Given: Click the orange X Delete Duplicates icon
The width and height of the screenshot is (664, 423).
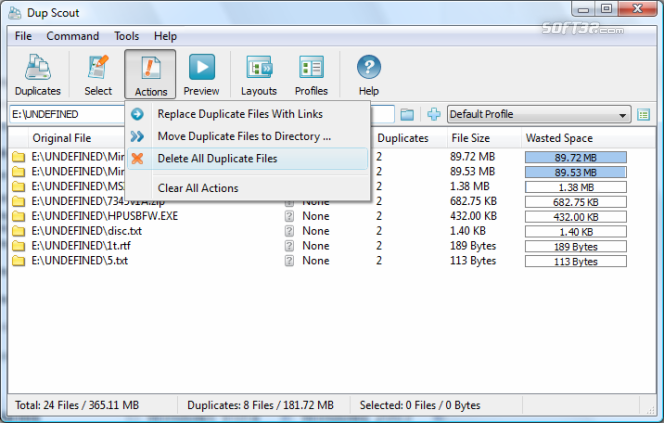Looking at the screenshot, I should pyautogui.click(x=137, y=158).
